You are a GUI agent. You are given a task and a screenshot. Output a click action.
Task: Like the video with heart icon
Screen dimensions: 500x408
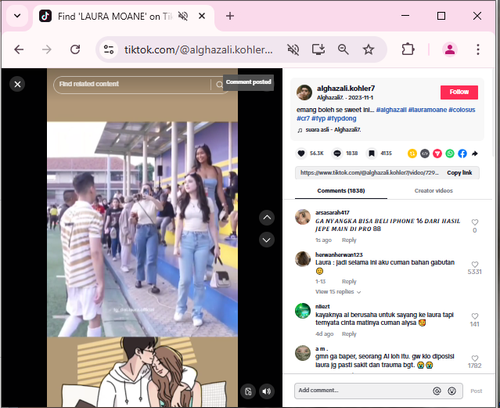tap(301, 153)
